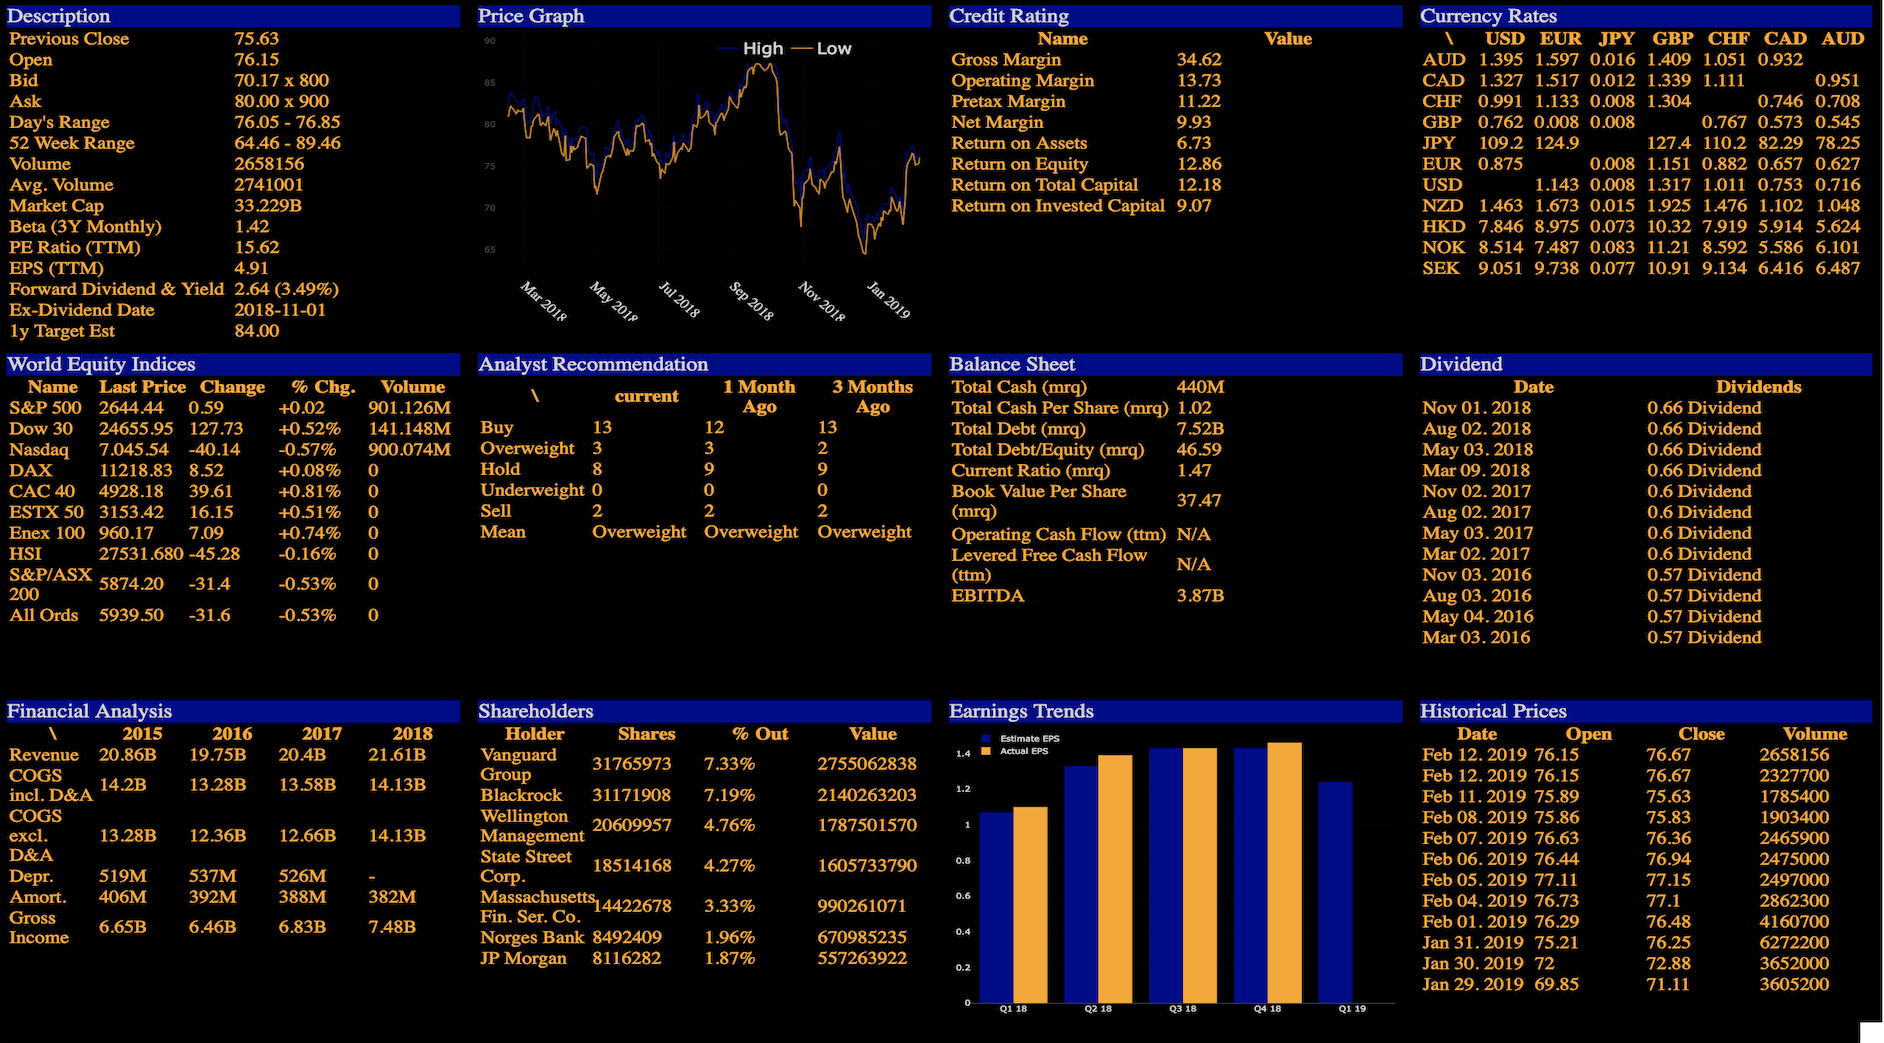The height and width of the screenshot is (1043, 1884).
Task: Click the "Current Ratio (mrq)" label
Action: [1031, 471]
